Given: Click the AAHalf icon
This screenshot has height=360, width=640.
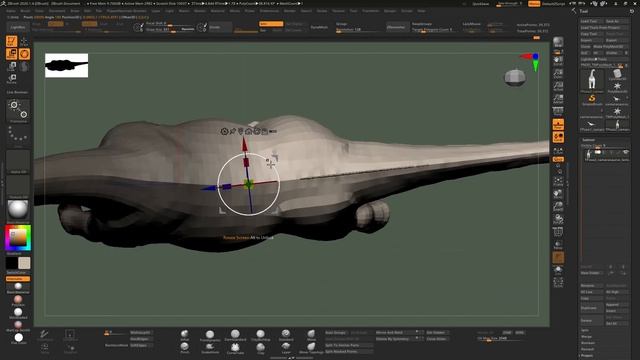Looking at the screenshot, I should (558, 99).
